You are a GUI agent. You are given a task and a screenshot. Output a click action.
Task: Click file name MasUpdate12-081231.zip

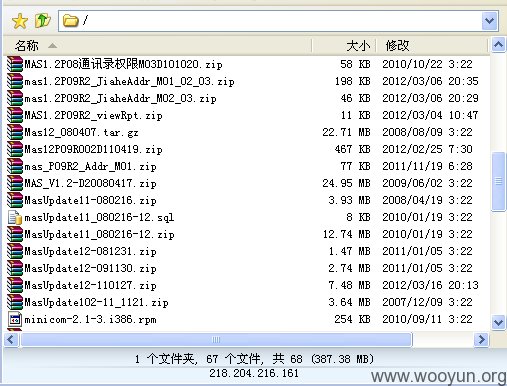tap(90, 251)
